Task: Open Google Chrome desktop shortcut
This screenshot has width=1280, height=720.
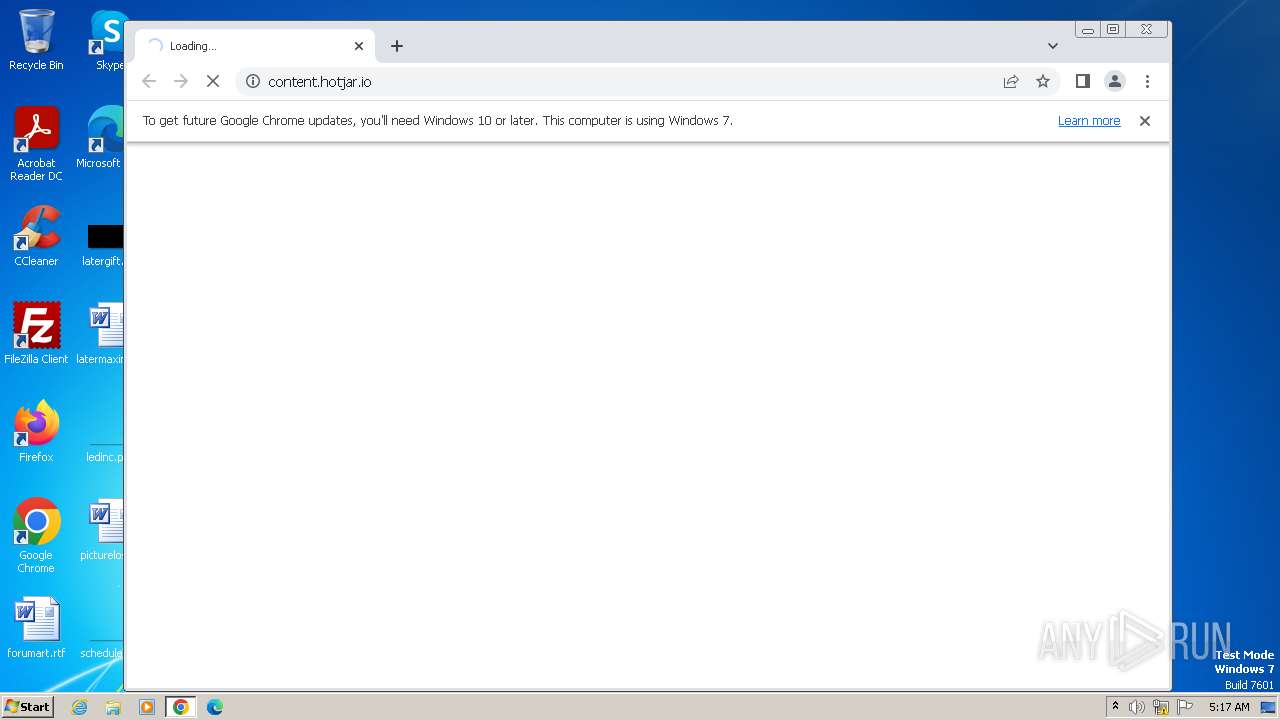Action: tap(36, 536)
